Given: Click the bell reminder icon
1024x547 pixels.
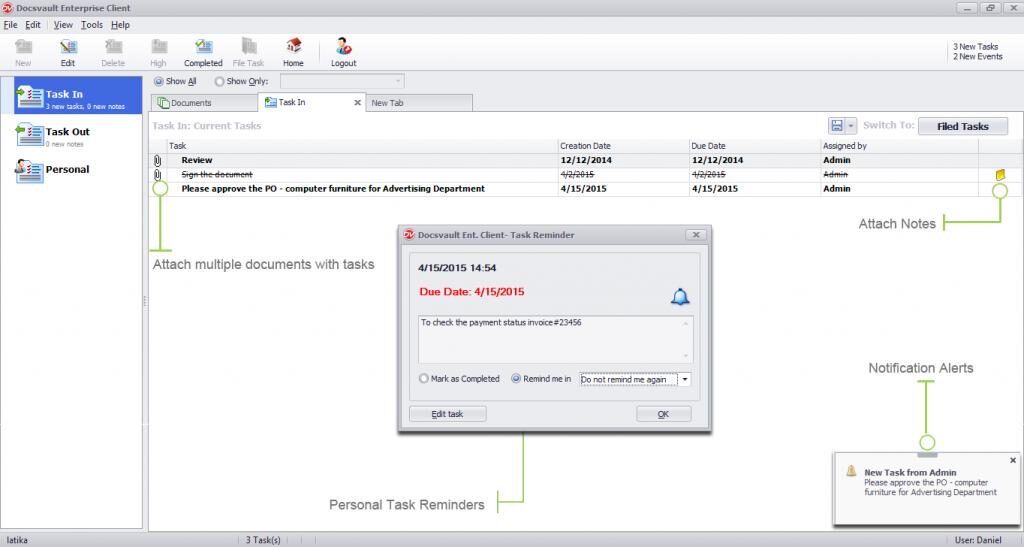Looking at the screenshot, I should [680, 296].
